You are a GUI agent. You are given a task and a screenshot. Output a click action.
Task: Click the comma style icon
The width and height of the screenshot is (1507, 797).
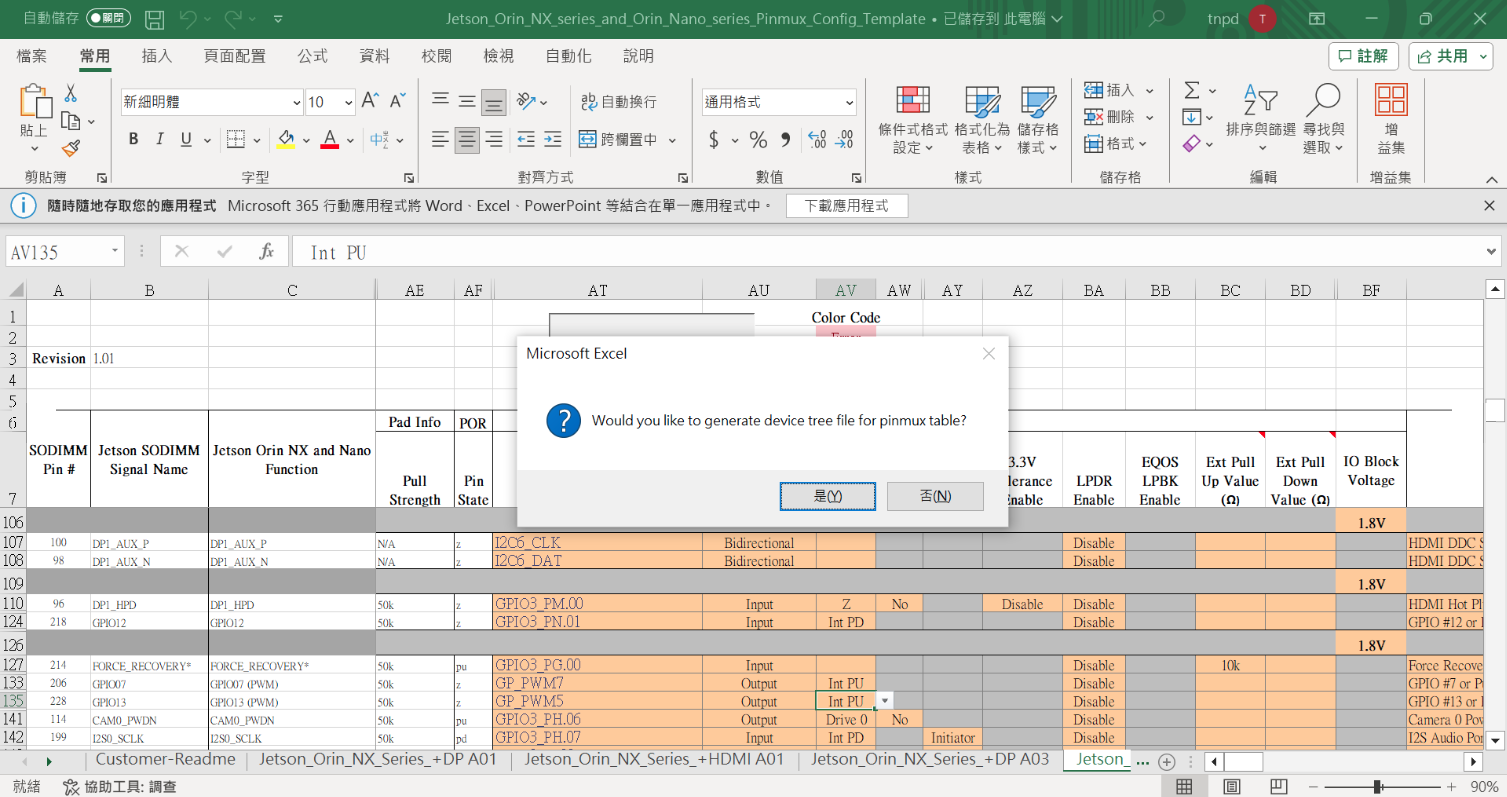click(785, 140)
